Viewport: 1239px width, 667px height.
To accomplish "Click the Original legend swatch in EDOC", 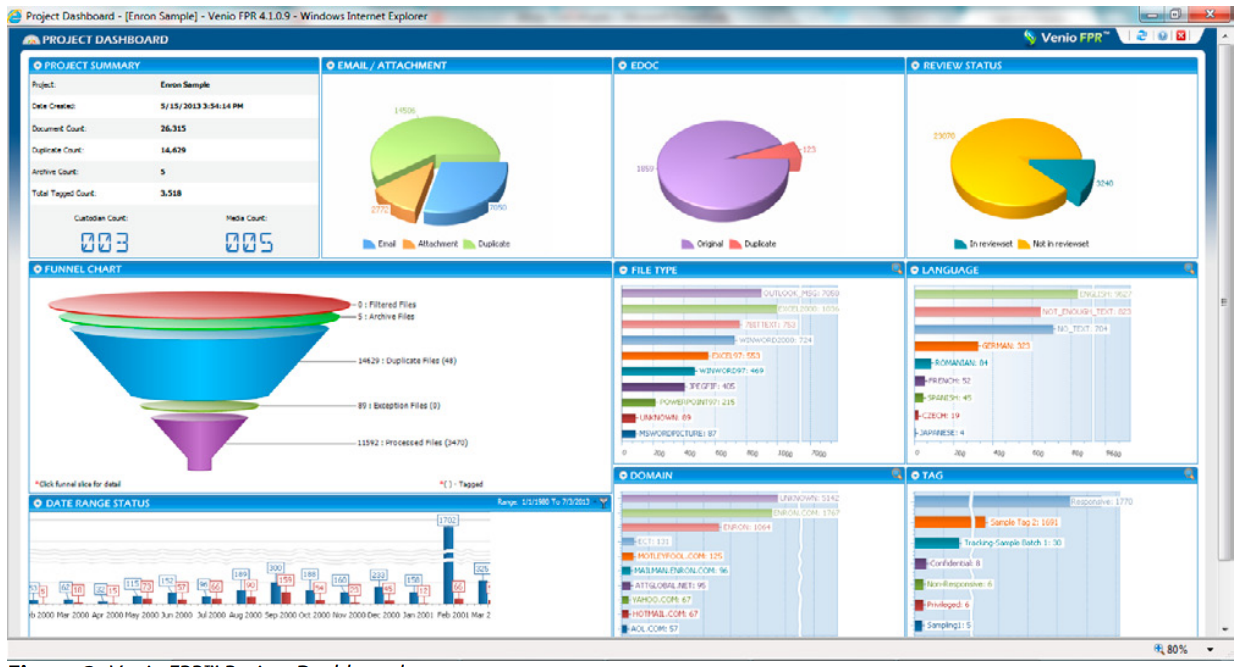I will (x=688, y=244).
